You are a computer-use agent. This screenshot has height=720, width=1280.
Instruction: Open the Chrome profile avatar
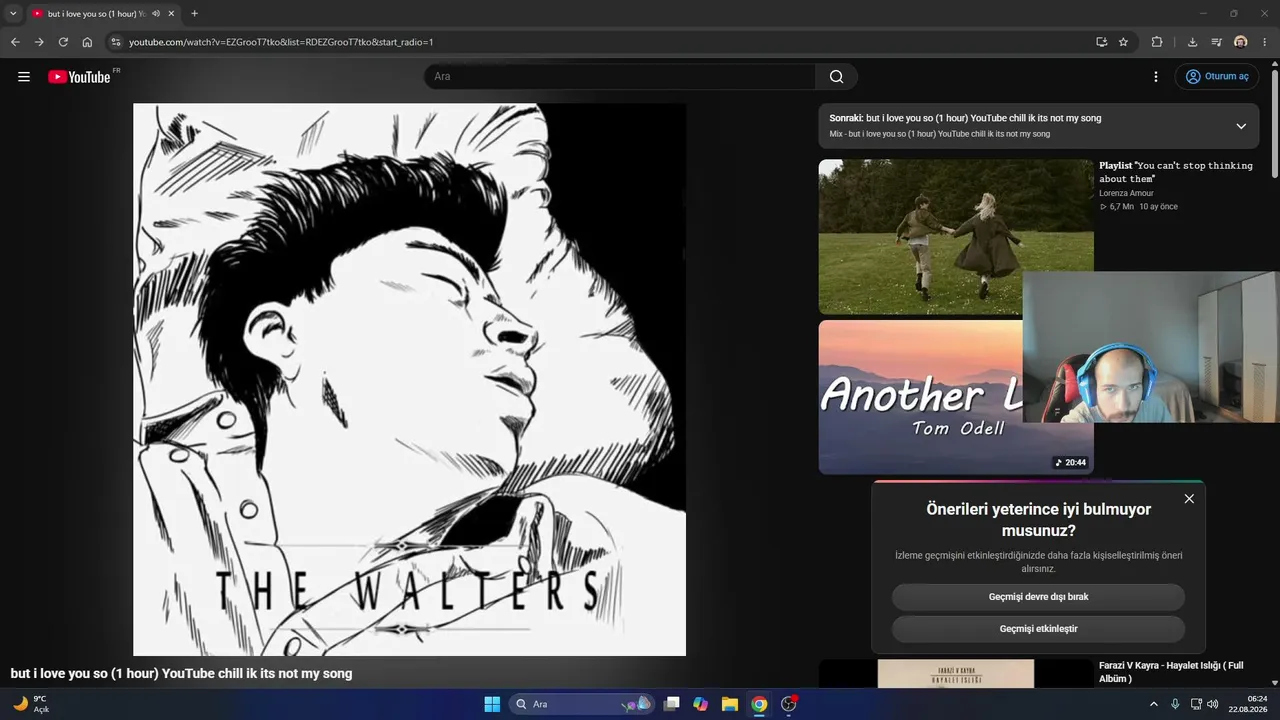pos(1241,42)
